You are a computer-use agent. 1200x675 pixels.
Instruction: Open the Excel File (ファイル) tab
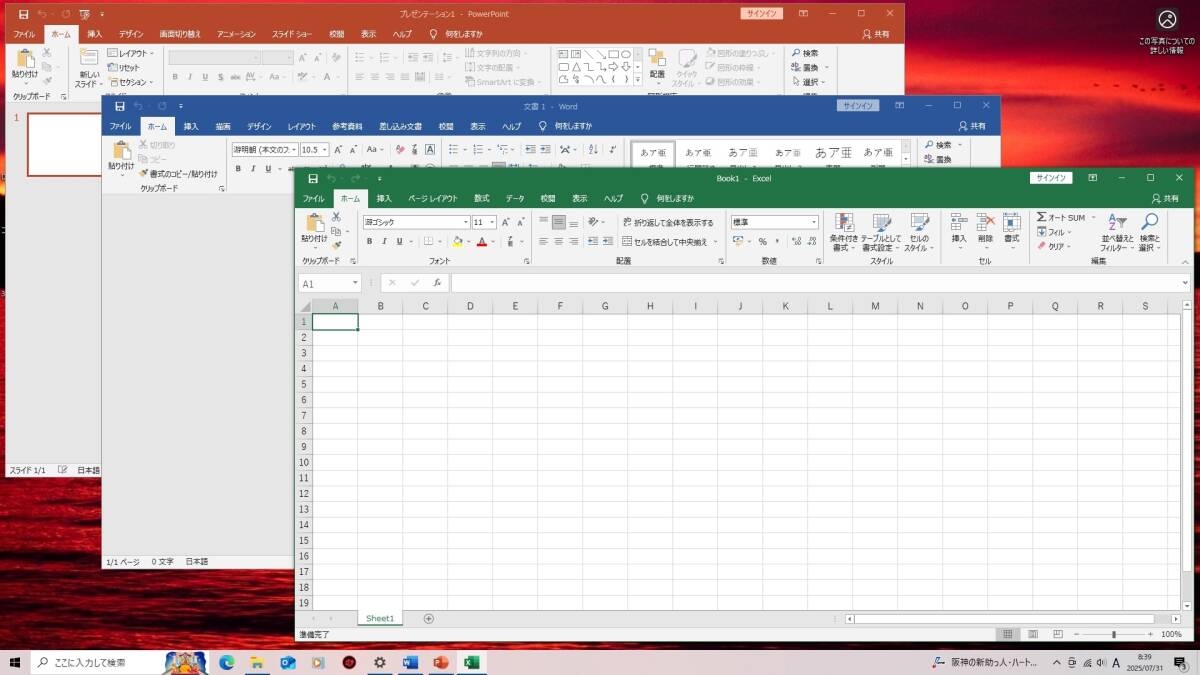coord(314,199)
